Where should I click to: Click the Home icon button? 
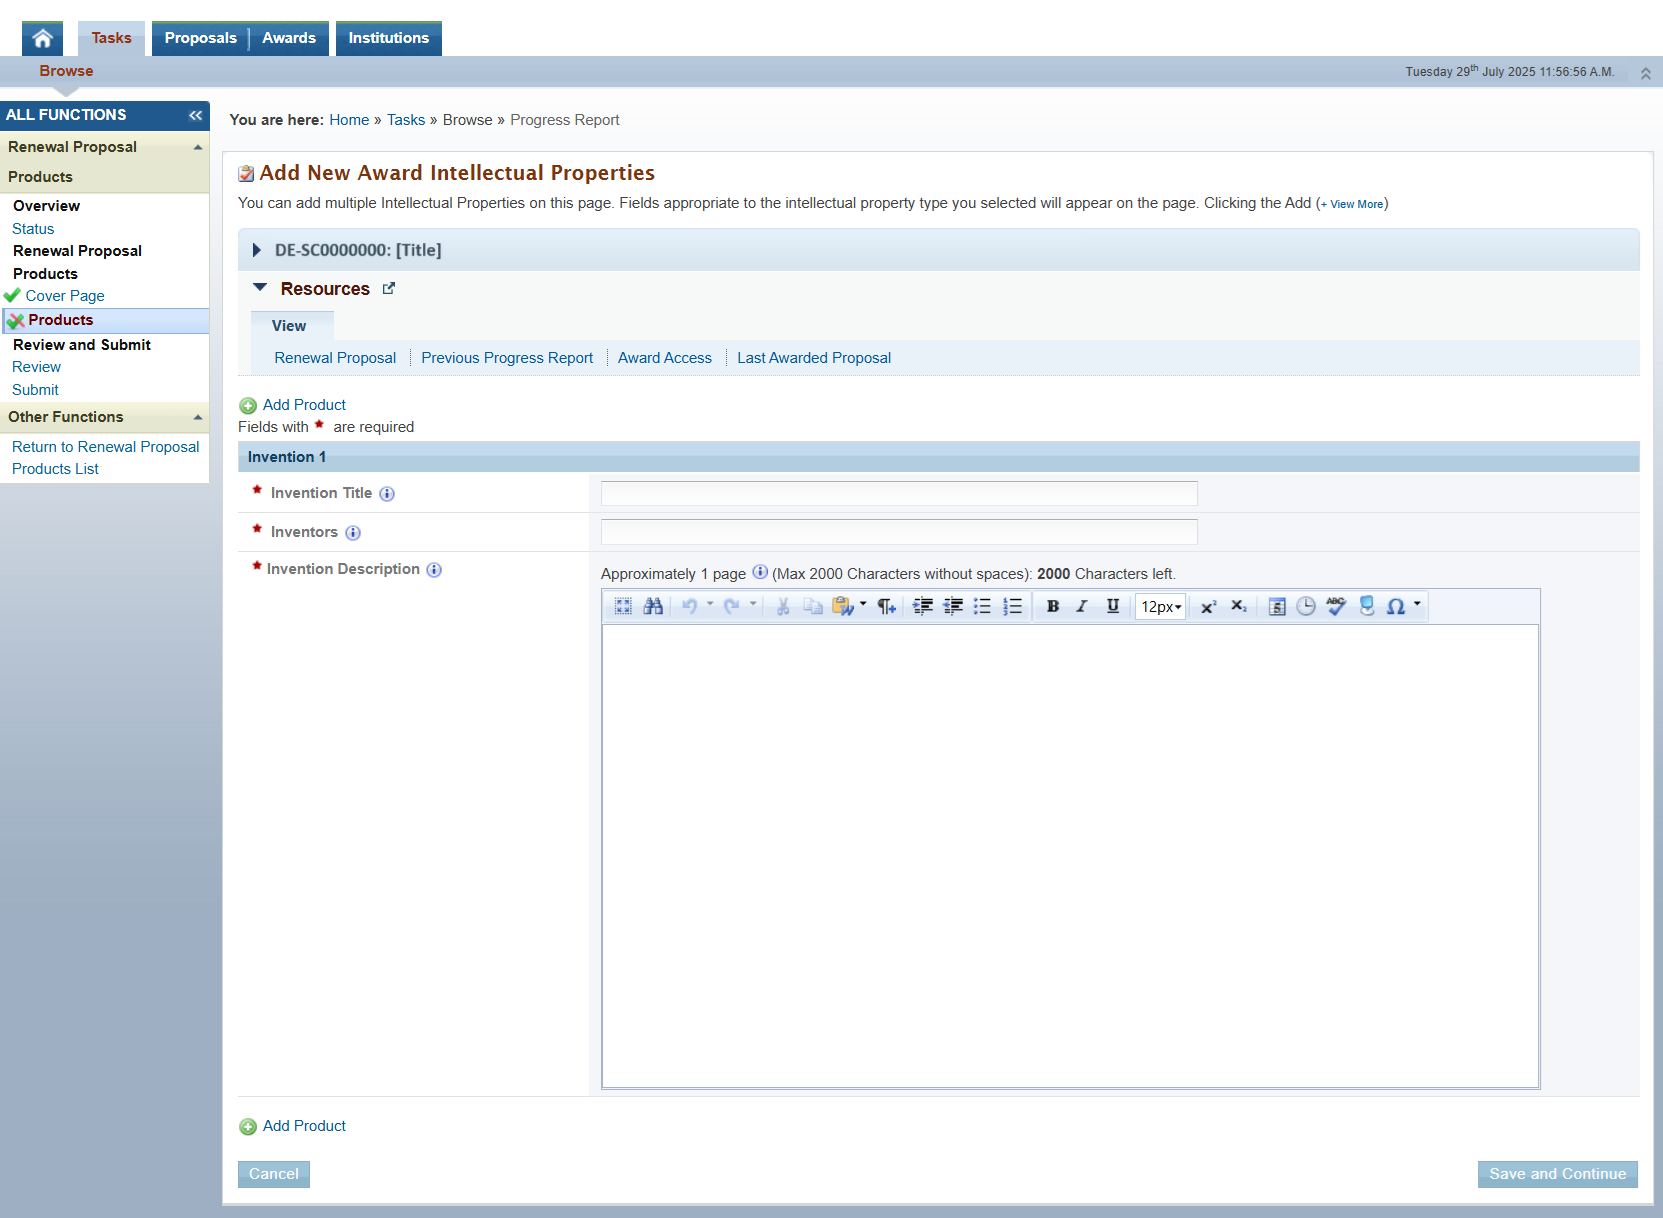pyautogui.click(x=42, y=38)
